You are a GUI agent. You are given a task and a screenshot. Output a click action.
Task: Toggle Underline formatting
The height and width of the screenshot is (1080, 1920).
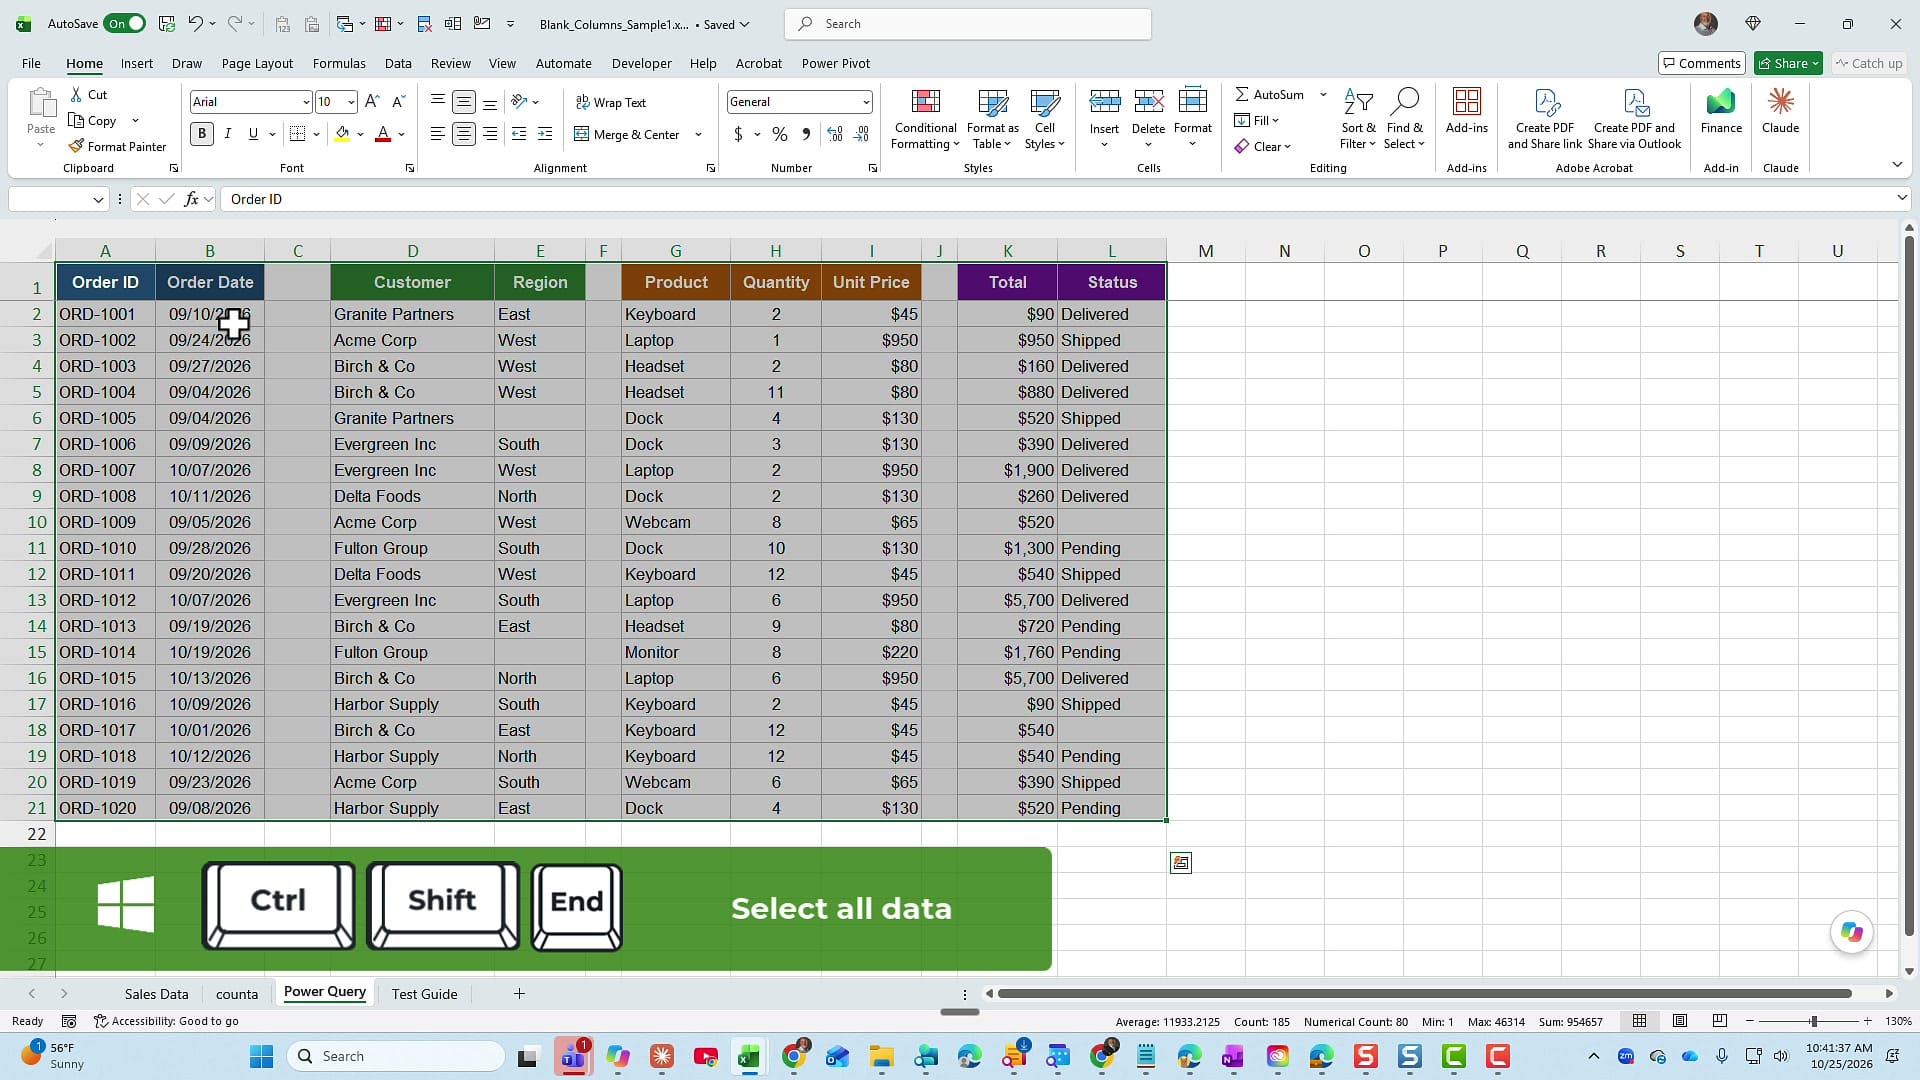pyautogui.click(x=253, y=134)
